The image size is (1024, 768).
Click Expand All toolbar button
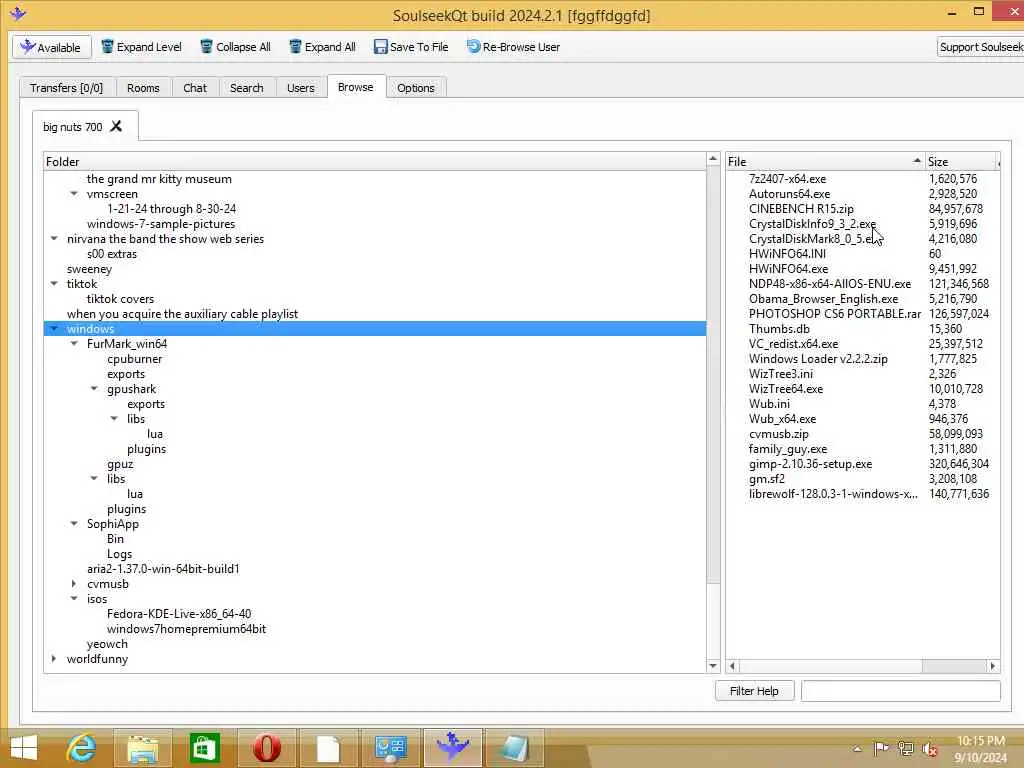pos(323,47)
